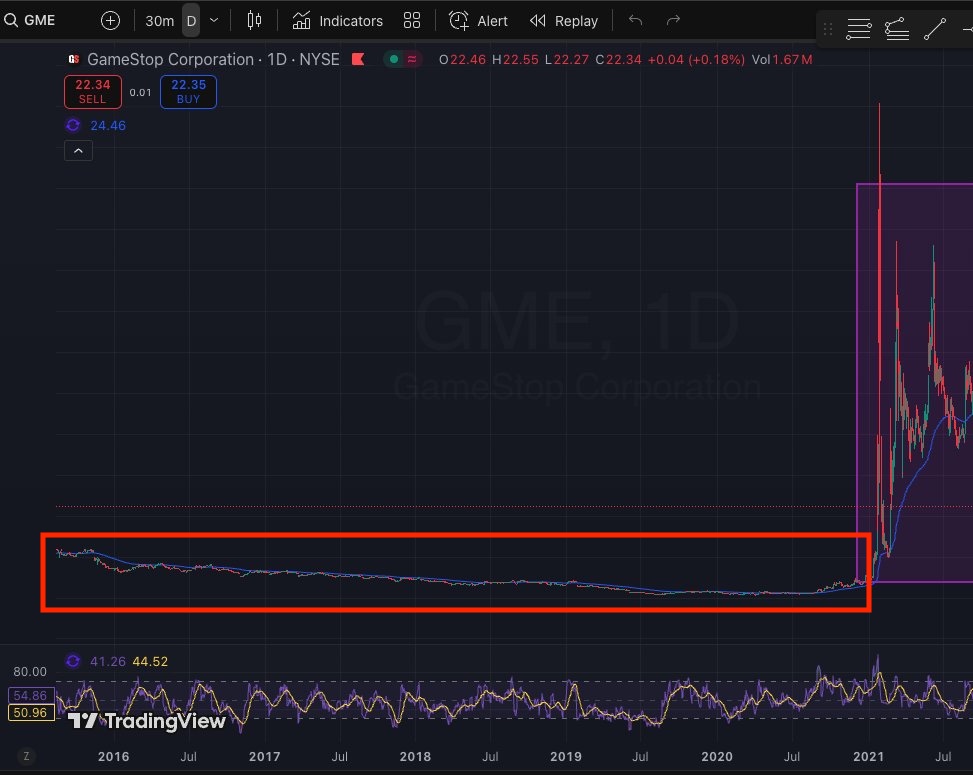Select the trend-based Fib extension tool
This screenshot has width=973, height=775.
click(x=897, y=29)
